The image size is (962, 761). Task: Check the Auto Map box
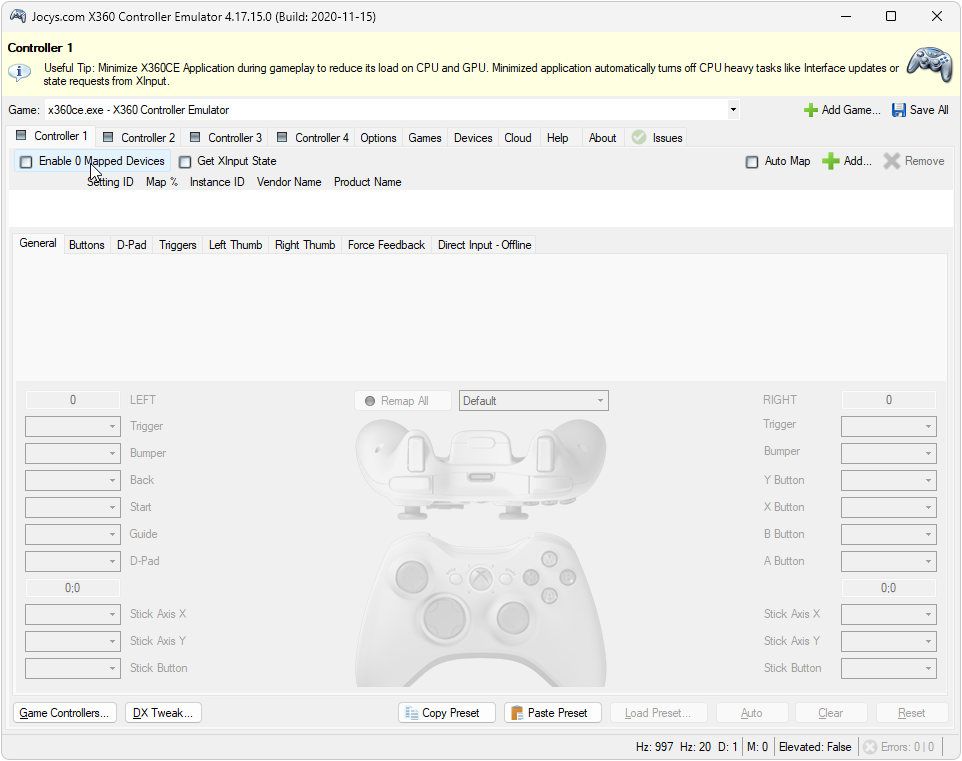point(752,162)
